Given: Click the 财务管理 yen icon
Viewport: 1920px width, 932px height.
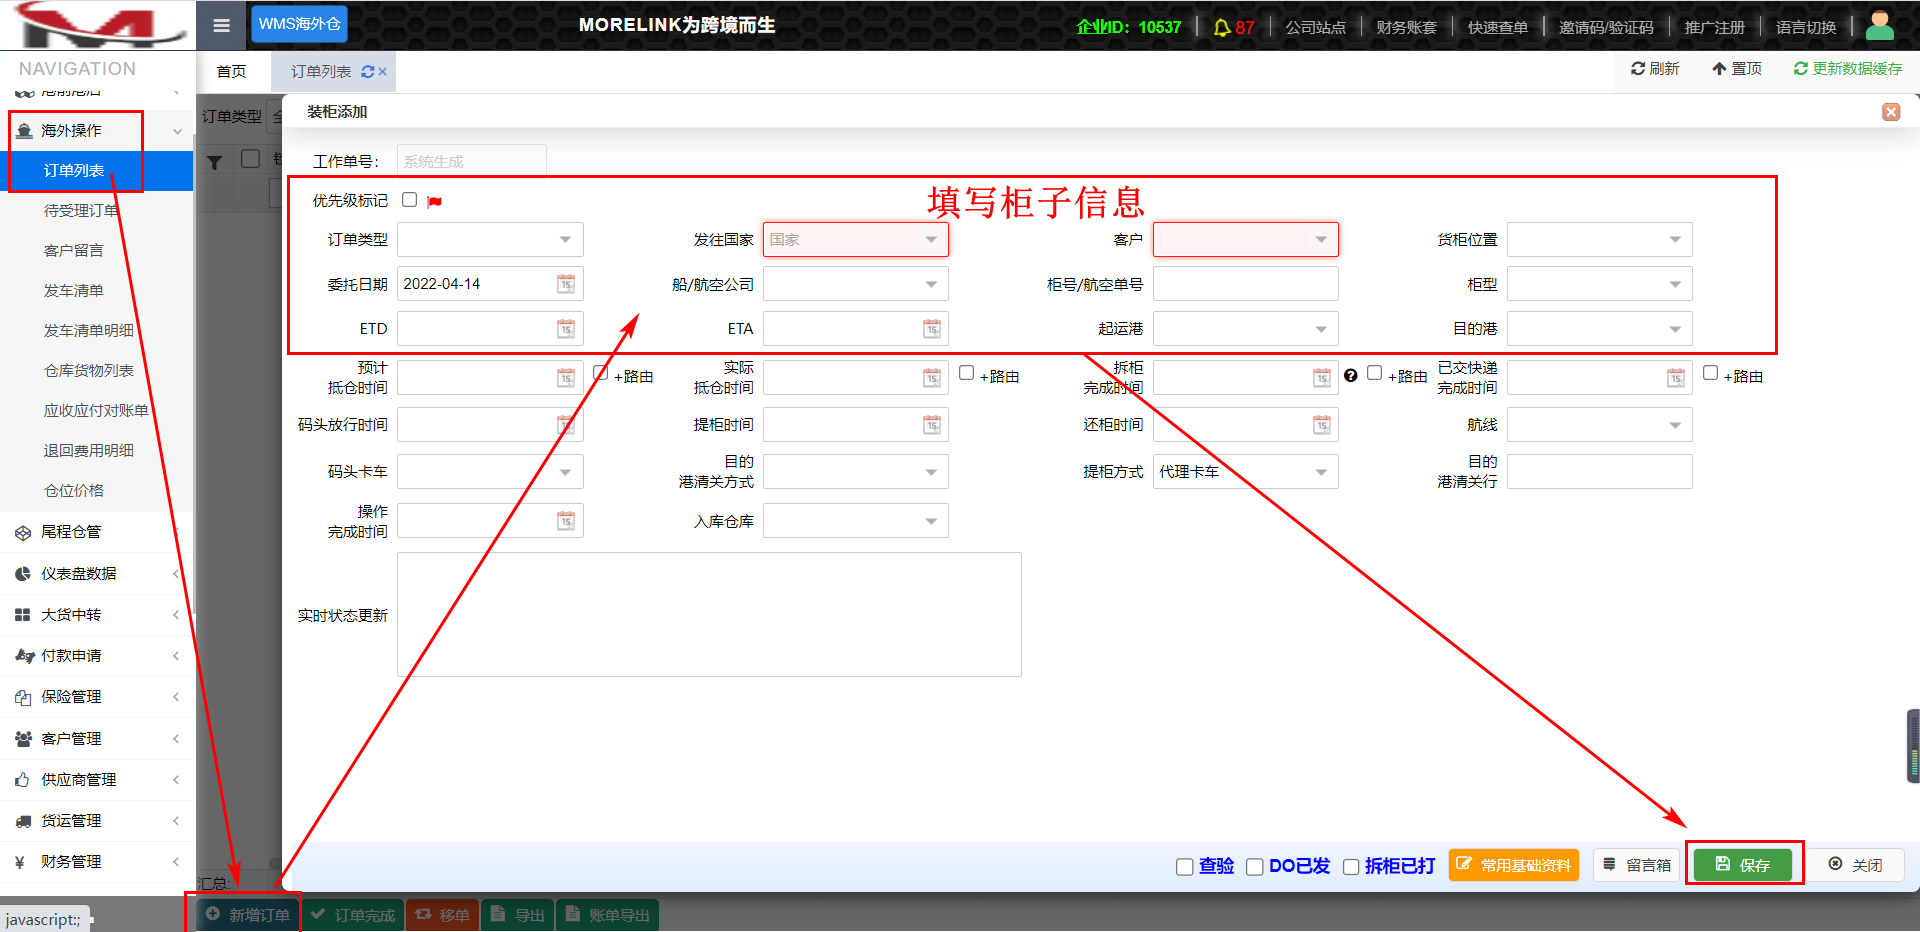Looking at the screenshot, I should pyautogui.click(x=20, y=862).
